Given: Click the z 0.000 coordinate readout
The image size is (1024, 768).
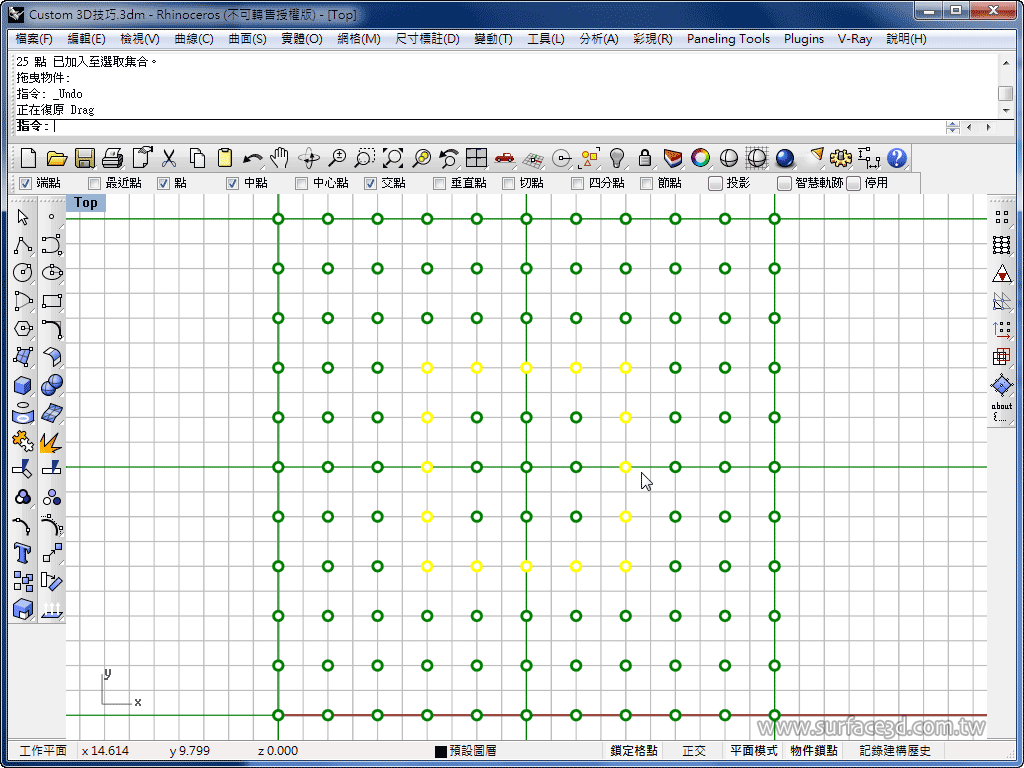Looking at the screenshot, I should tap(278, 751).
